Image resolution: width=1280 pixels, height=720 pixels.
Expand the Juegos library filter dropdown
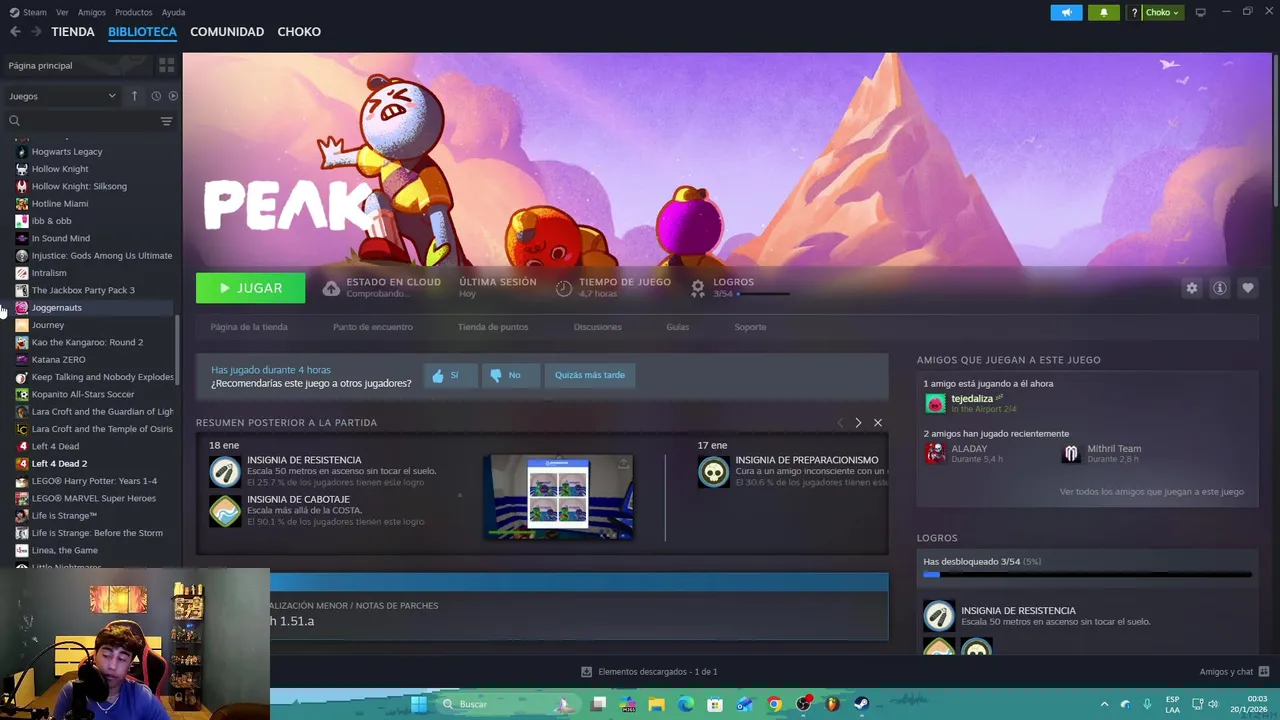coord(62,96)
